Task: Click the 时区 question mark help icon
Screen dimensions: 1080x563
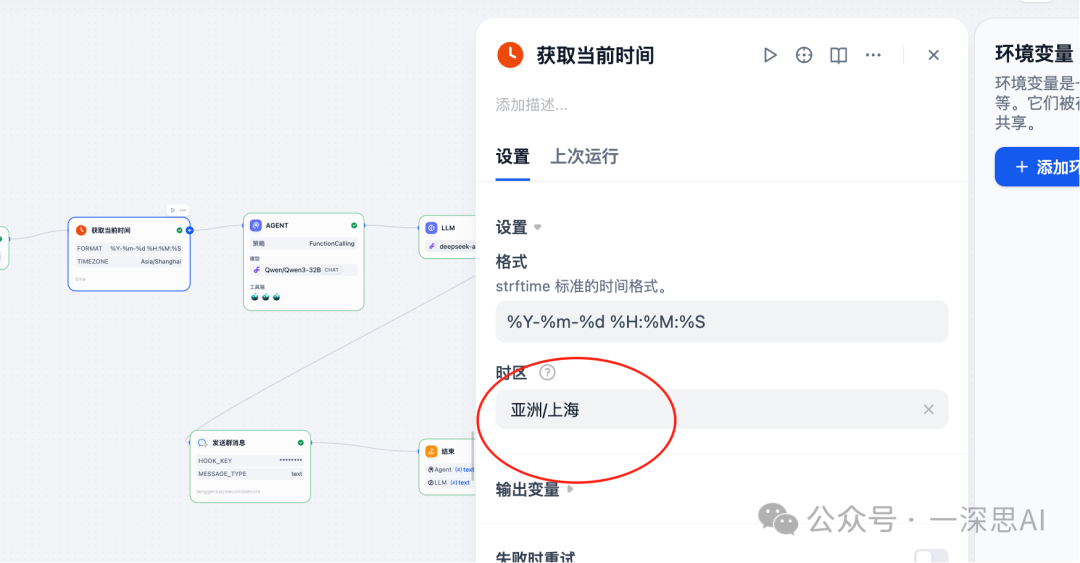Action: 547,373
